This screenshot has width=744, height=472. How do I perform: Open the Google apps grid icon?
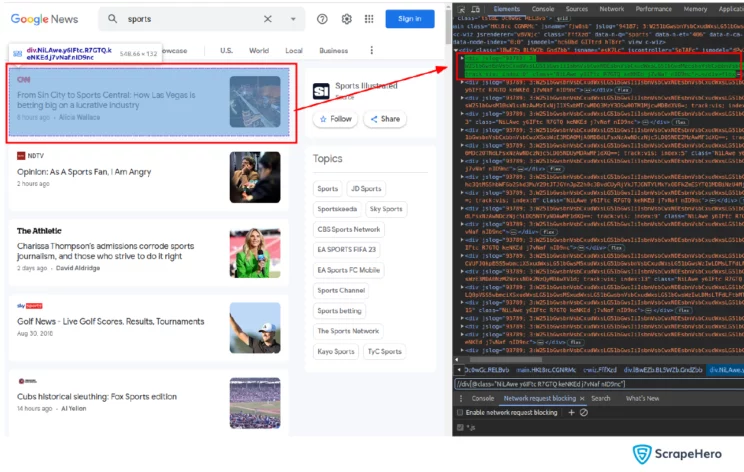click(369, 19)
